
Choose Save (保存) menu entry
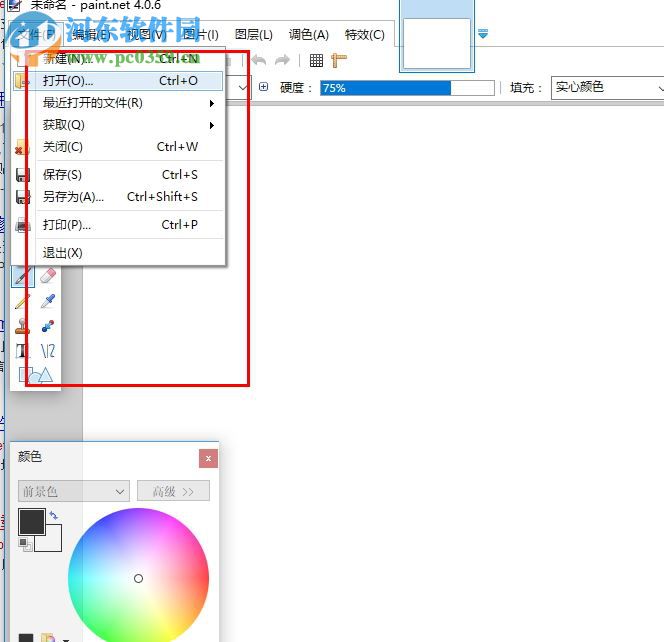coord(118,174)
